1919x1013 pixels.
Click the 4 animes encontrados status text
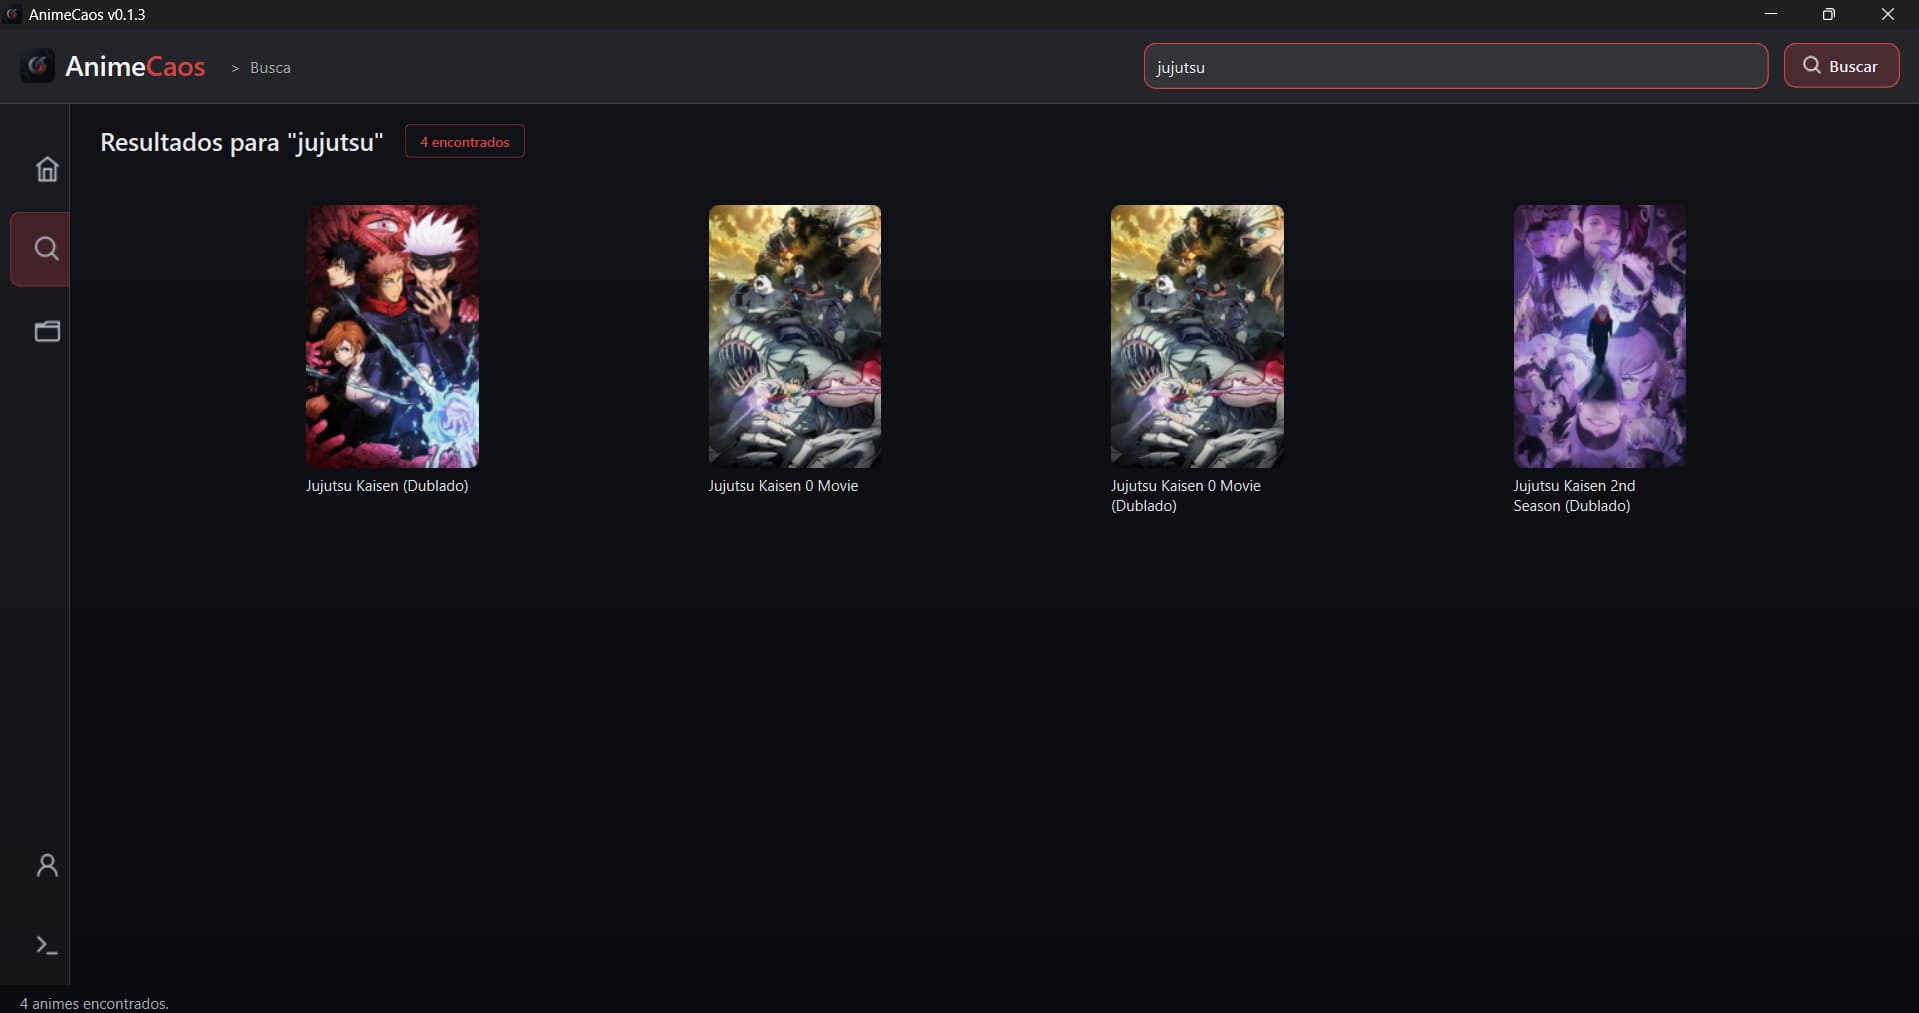(x=94, y=1003)
